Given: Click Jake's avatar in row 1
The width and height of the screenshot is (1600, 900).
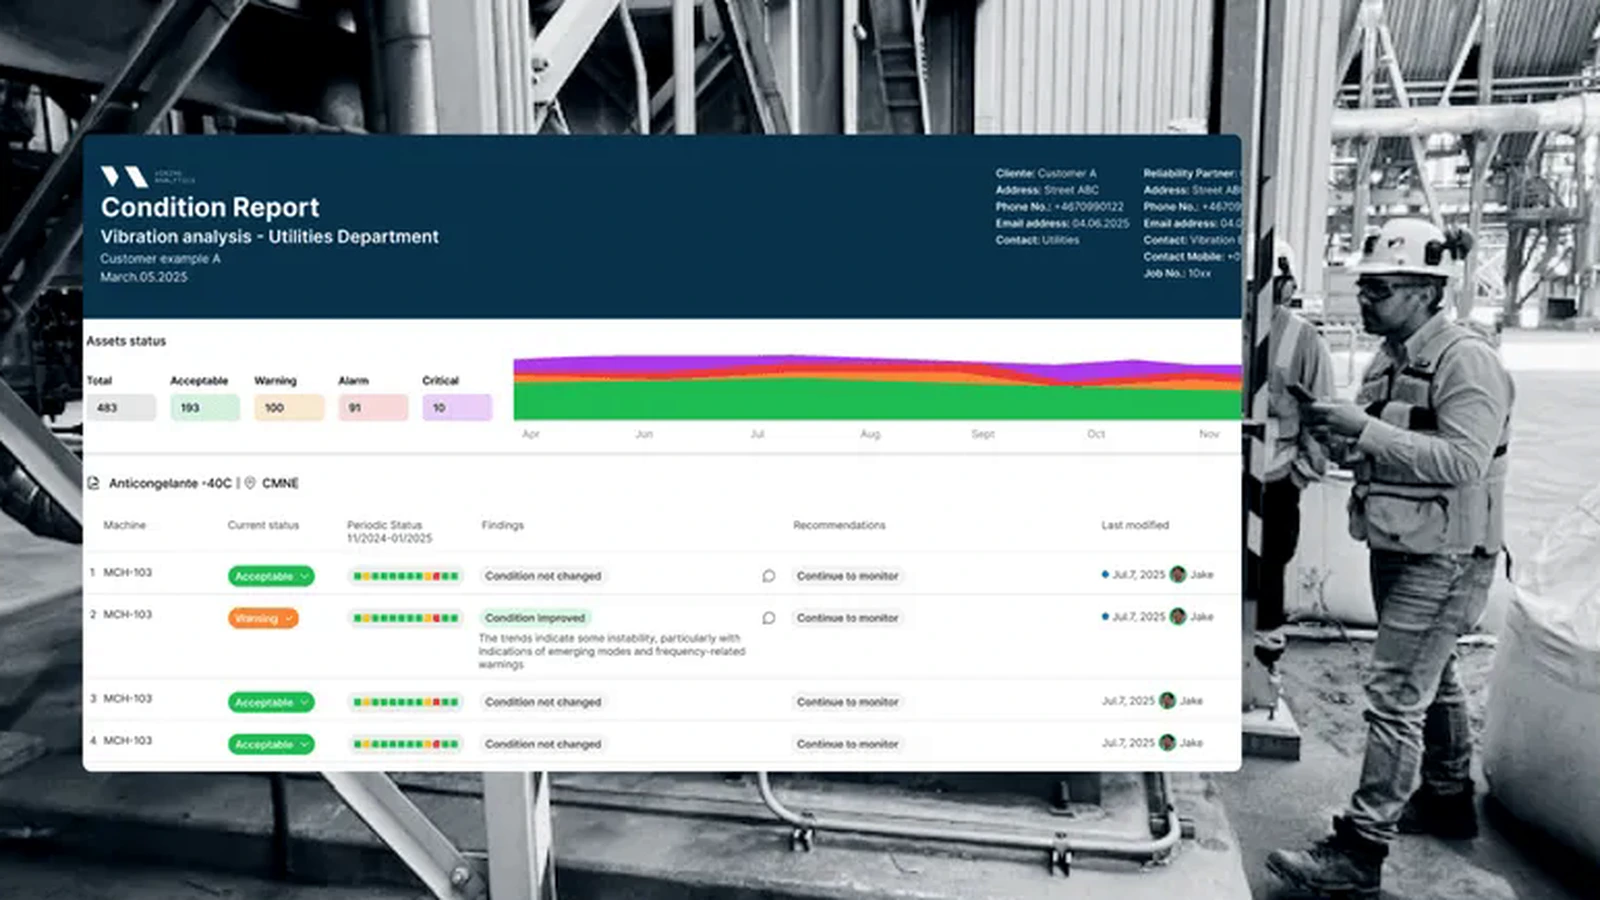Looking at the screenshot, I should 1178,574.
